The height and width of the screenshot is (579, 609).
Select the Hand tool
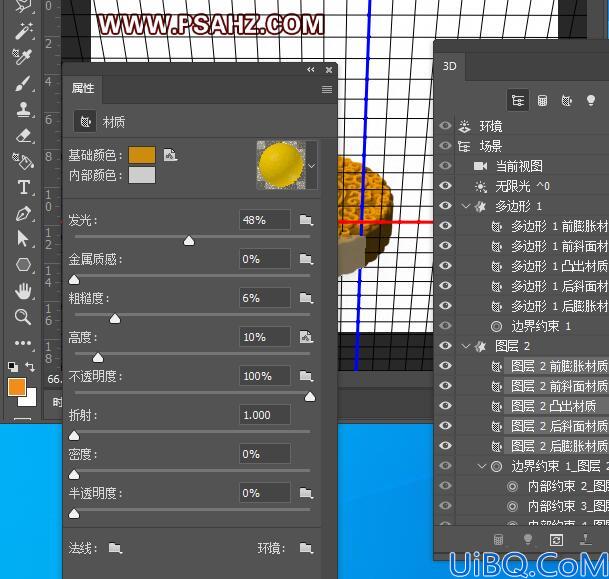pos(23,291)
